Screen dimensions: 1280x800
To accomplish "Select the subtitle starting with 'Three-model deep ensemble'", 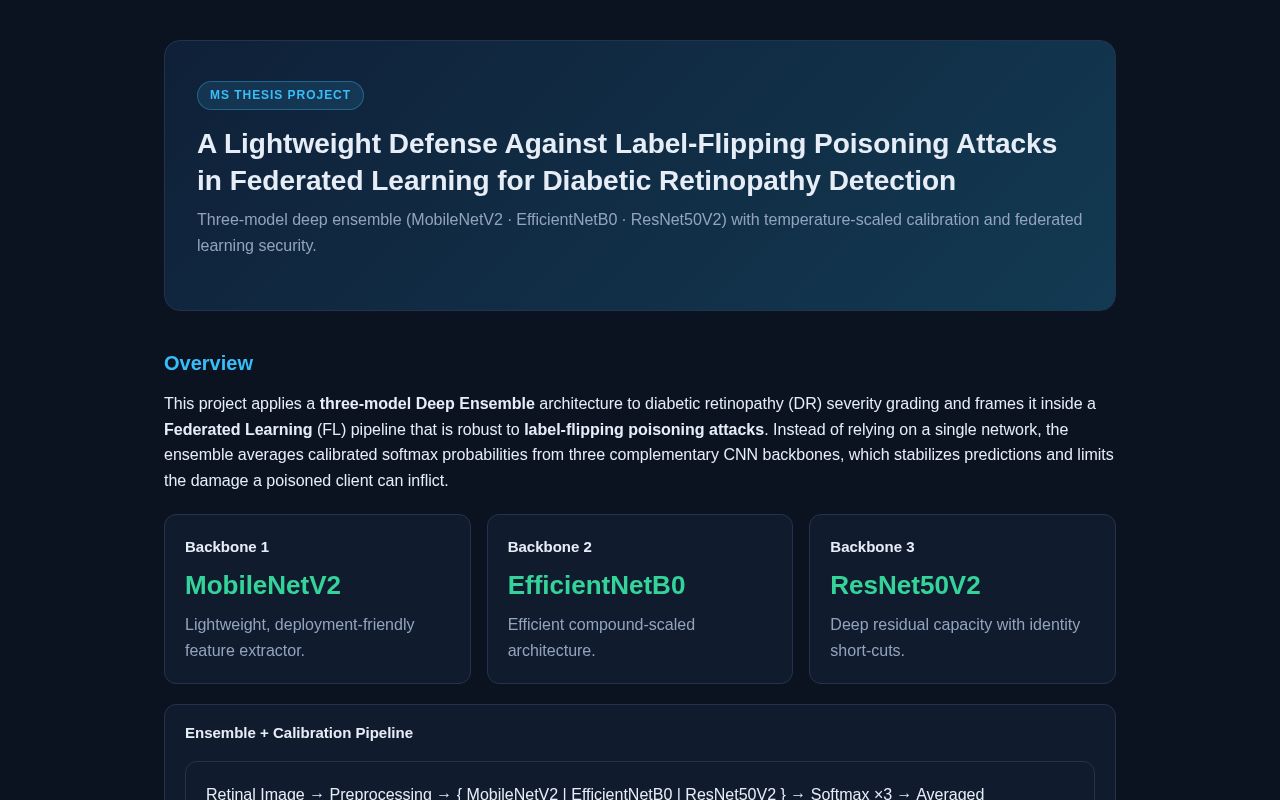I will [x=640, y=232].
